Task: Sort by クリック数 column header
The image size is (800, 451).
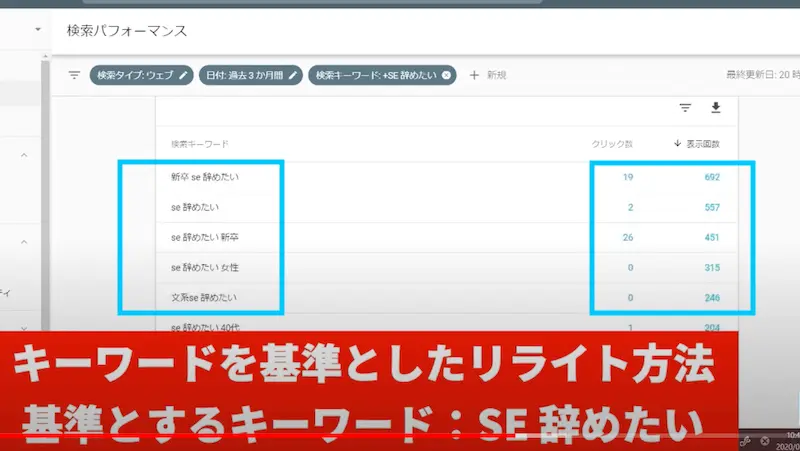Action: point(612,144)
